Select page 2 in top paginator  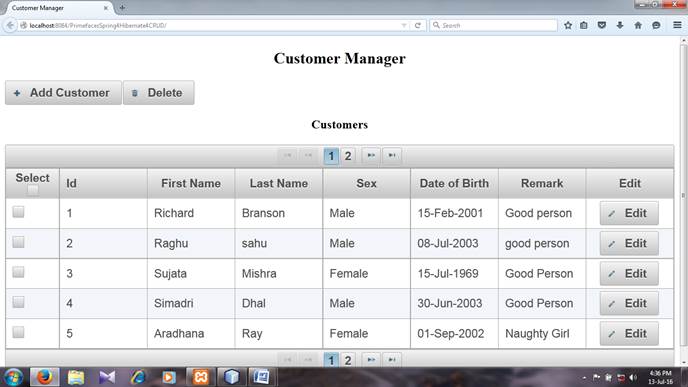(348, 156)
